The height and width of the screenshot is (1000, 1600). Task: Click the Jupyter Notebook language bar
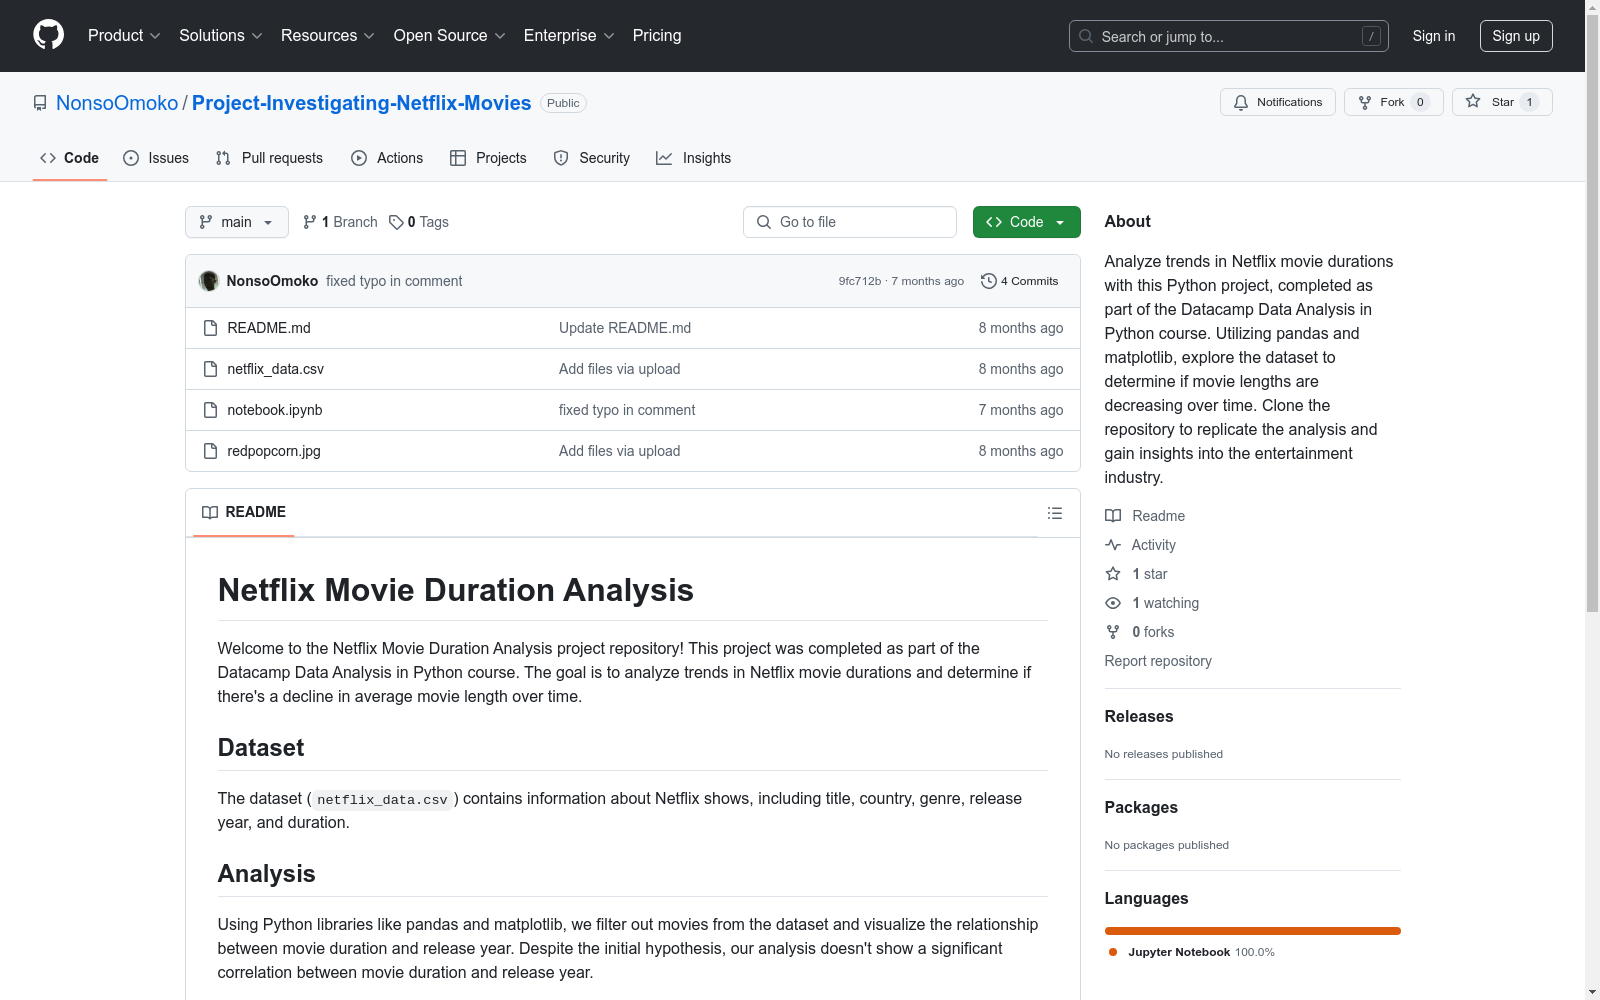coord(1253,931)
